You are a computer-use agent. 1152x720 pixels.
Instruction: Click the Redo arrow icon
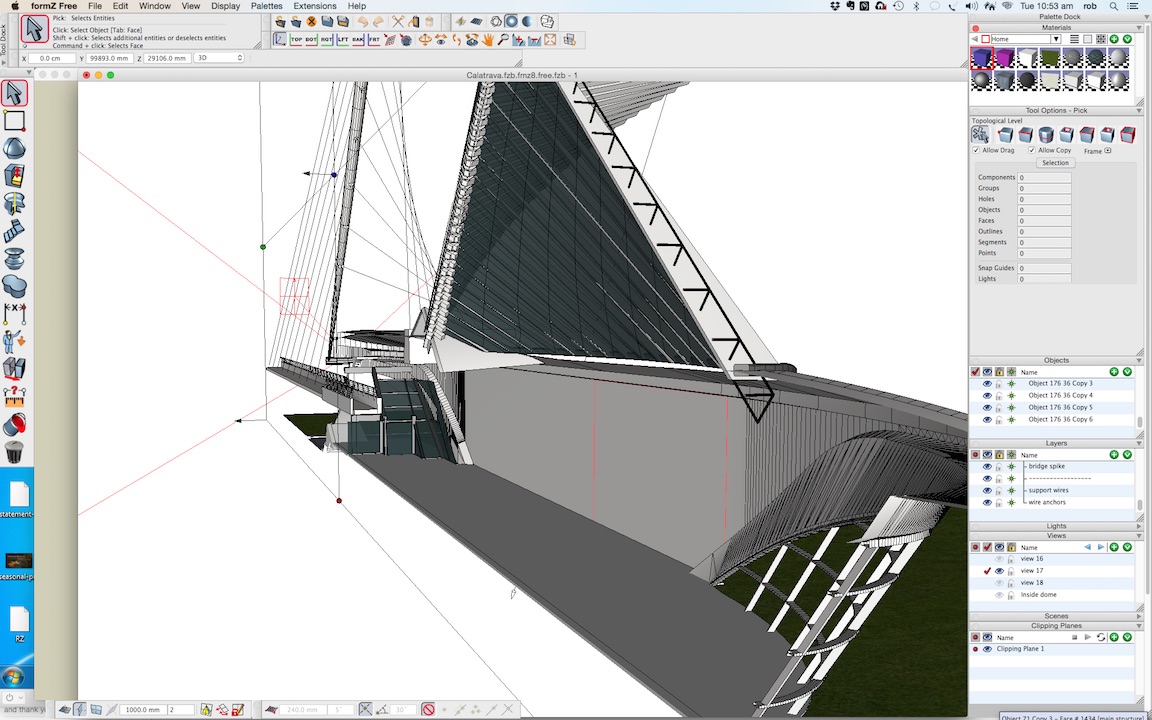(x=378, y=21)
